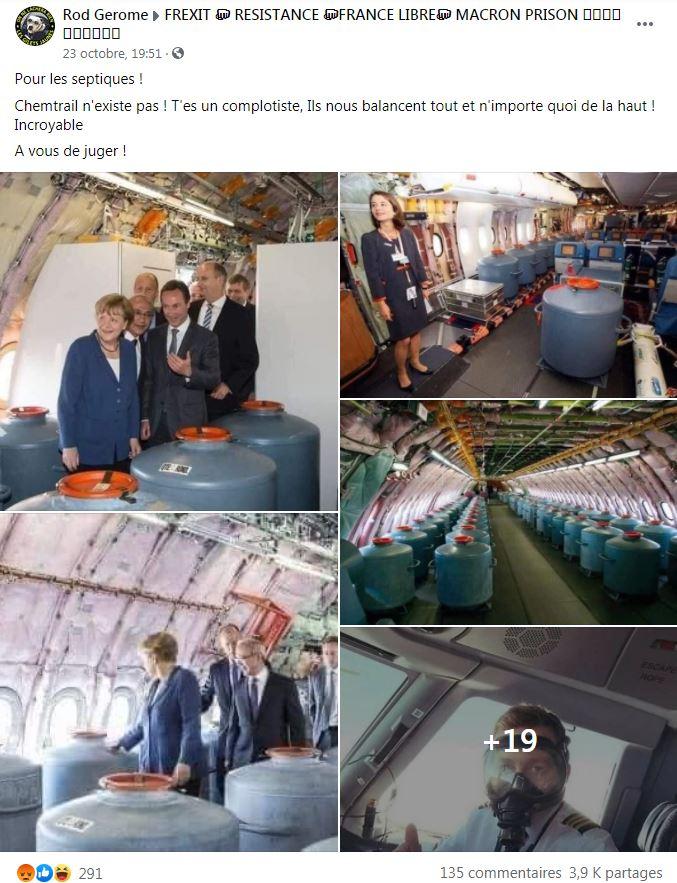View the 135 commentaires list

point(500,873)
